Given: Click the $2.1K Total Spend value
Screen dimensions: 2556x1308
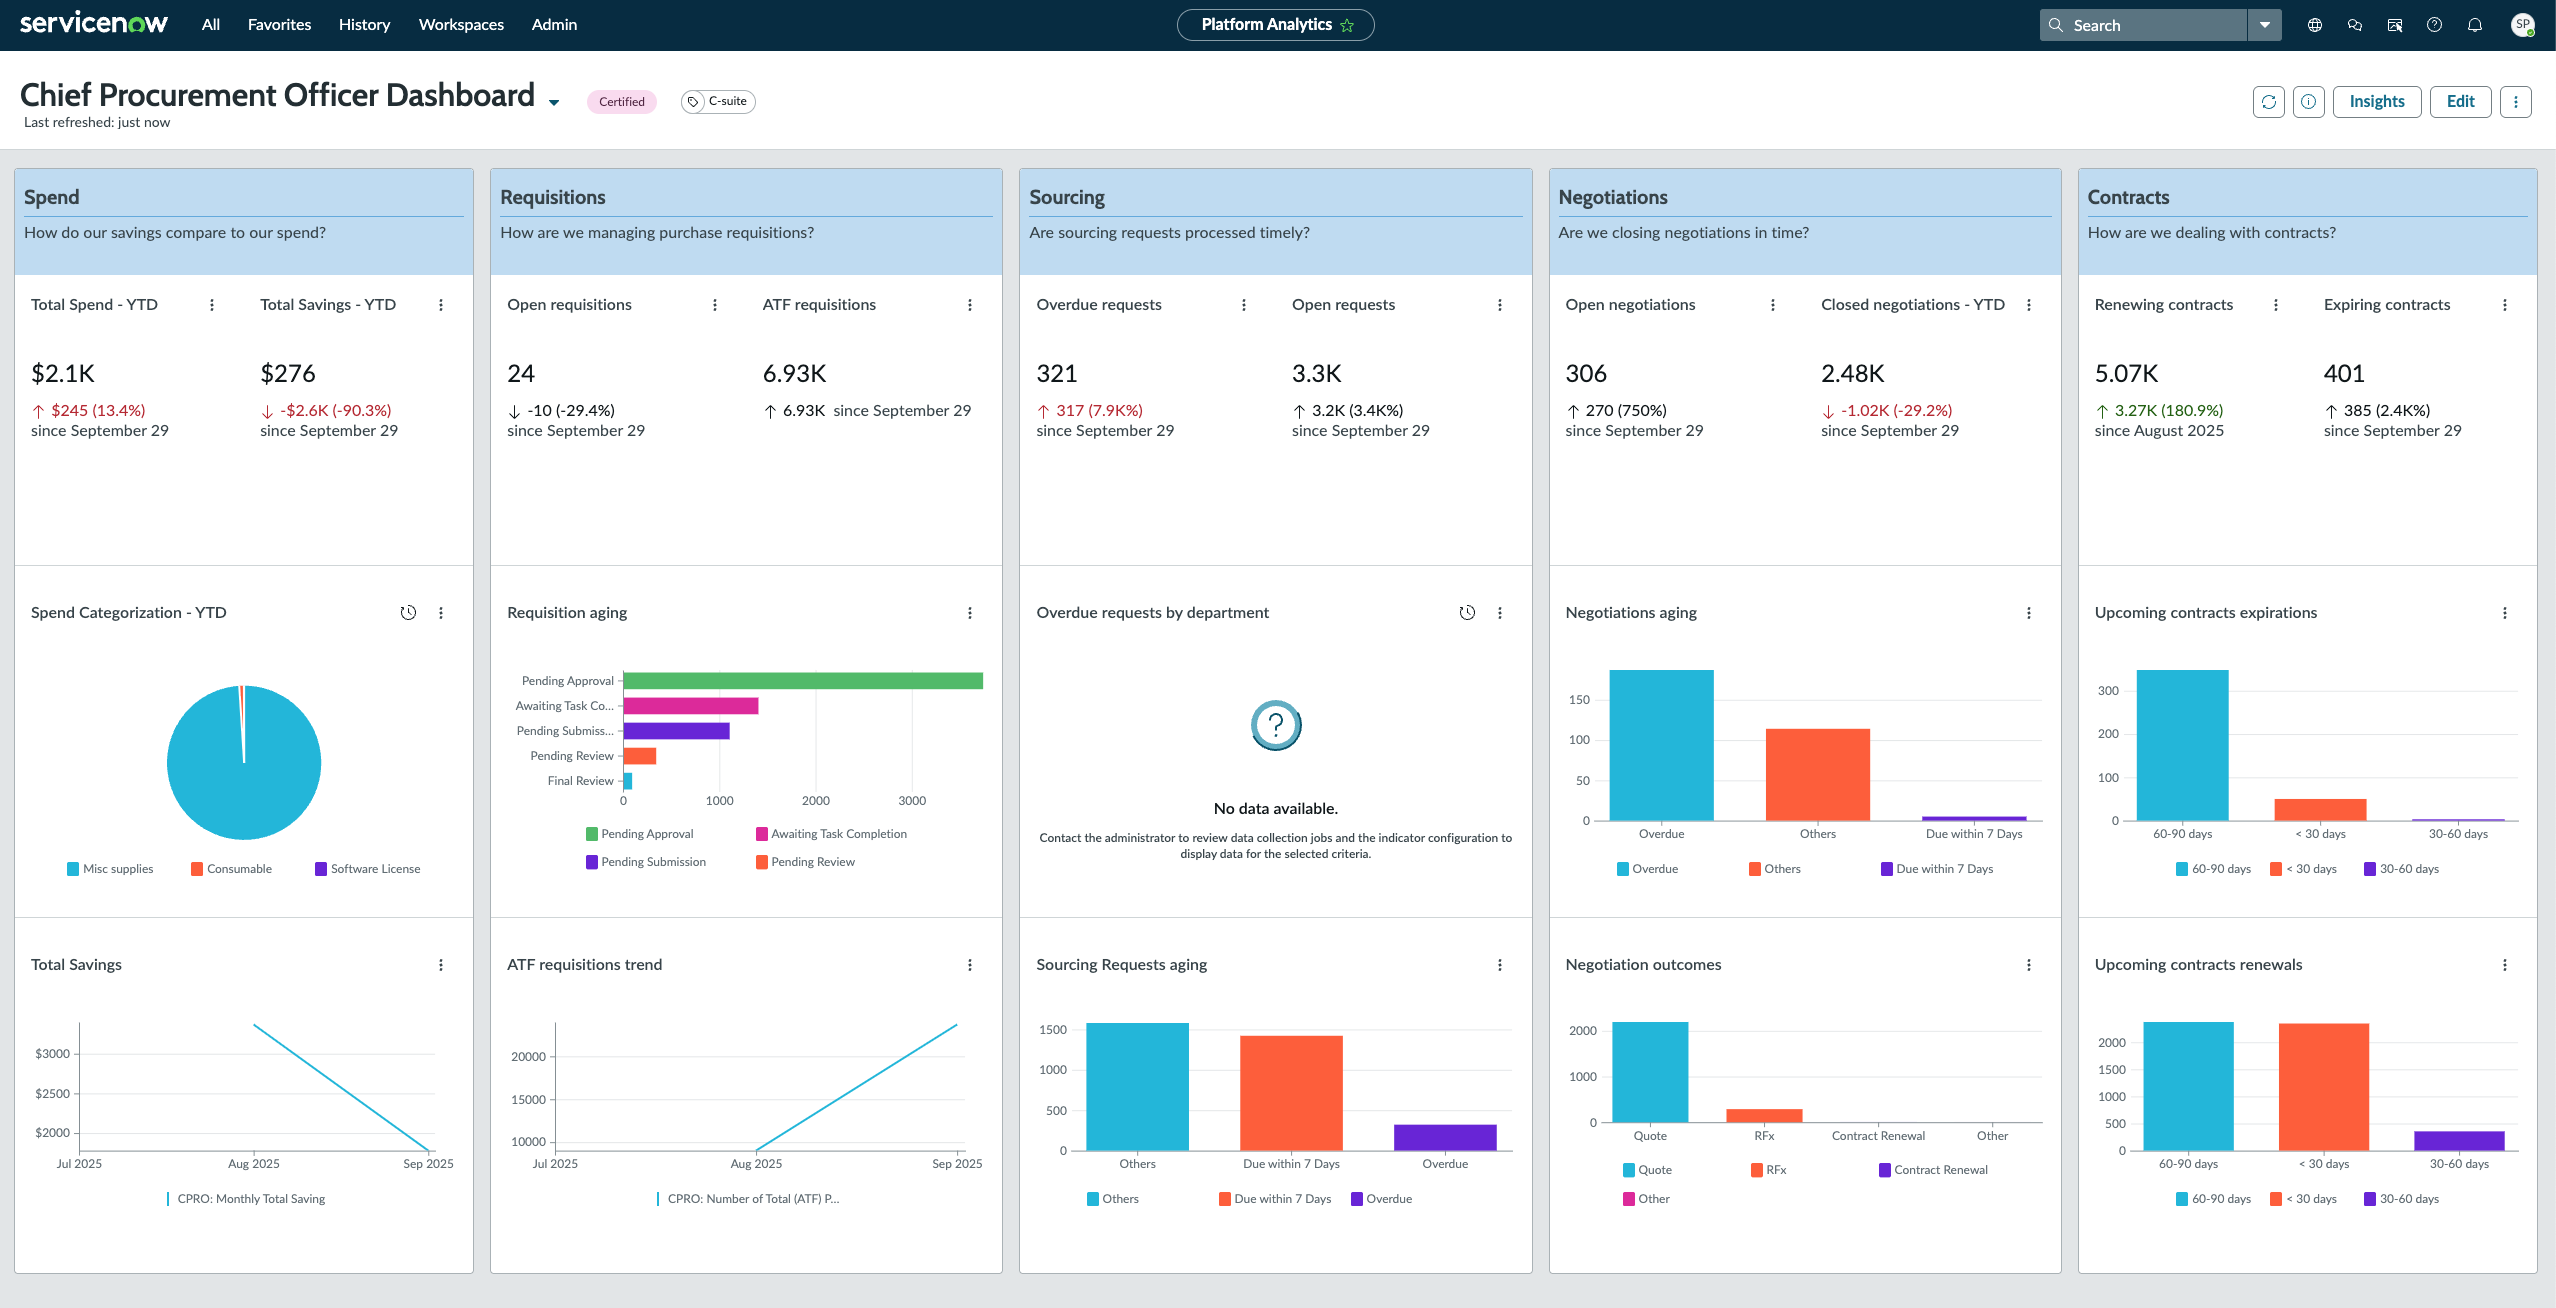Looking at the screenshot, I should [63, 374].
